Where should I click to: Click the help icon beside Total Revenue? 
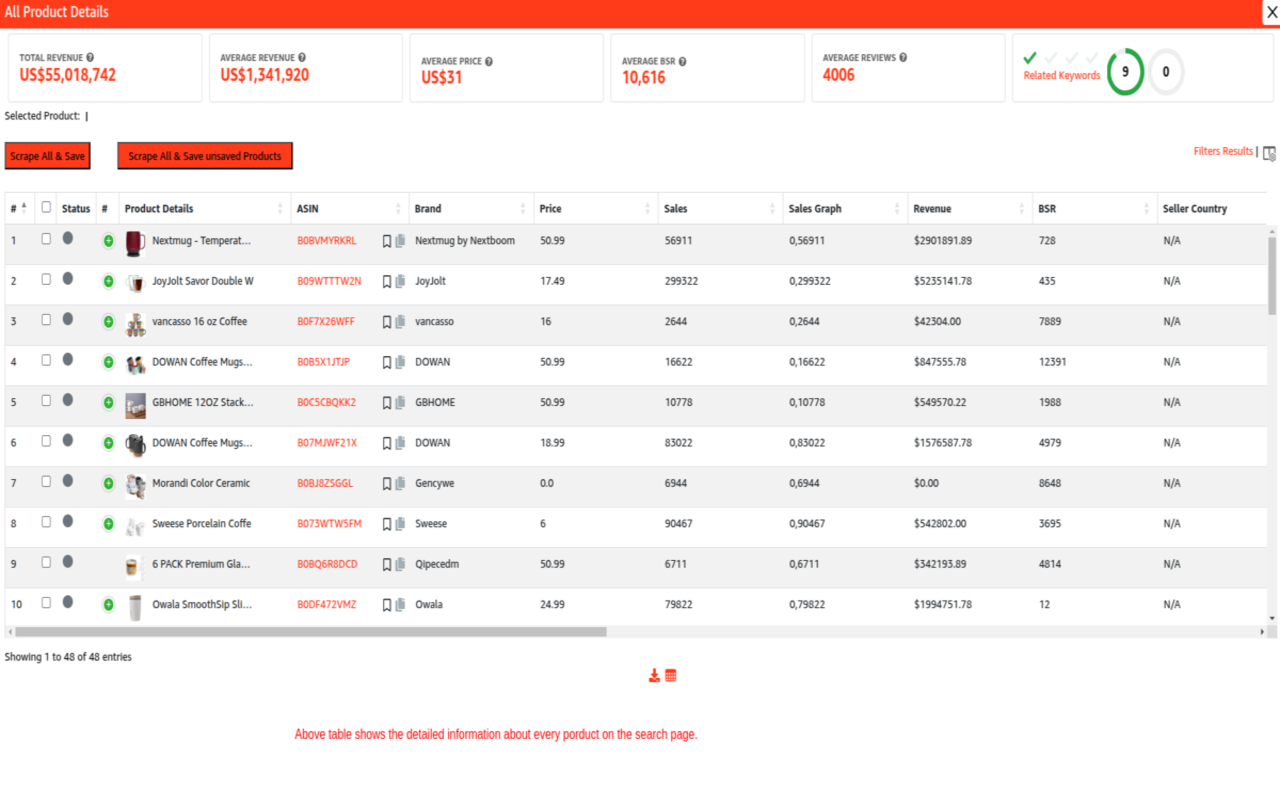click(x=90, y=58)
